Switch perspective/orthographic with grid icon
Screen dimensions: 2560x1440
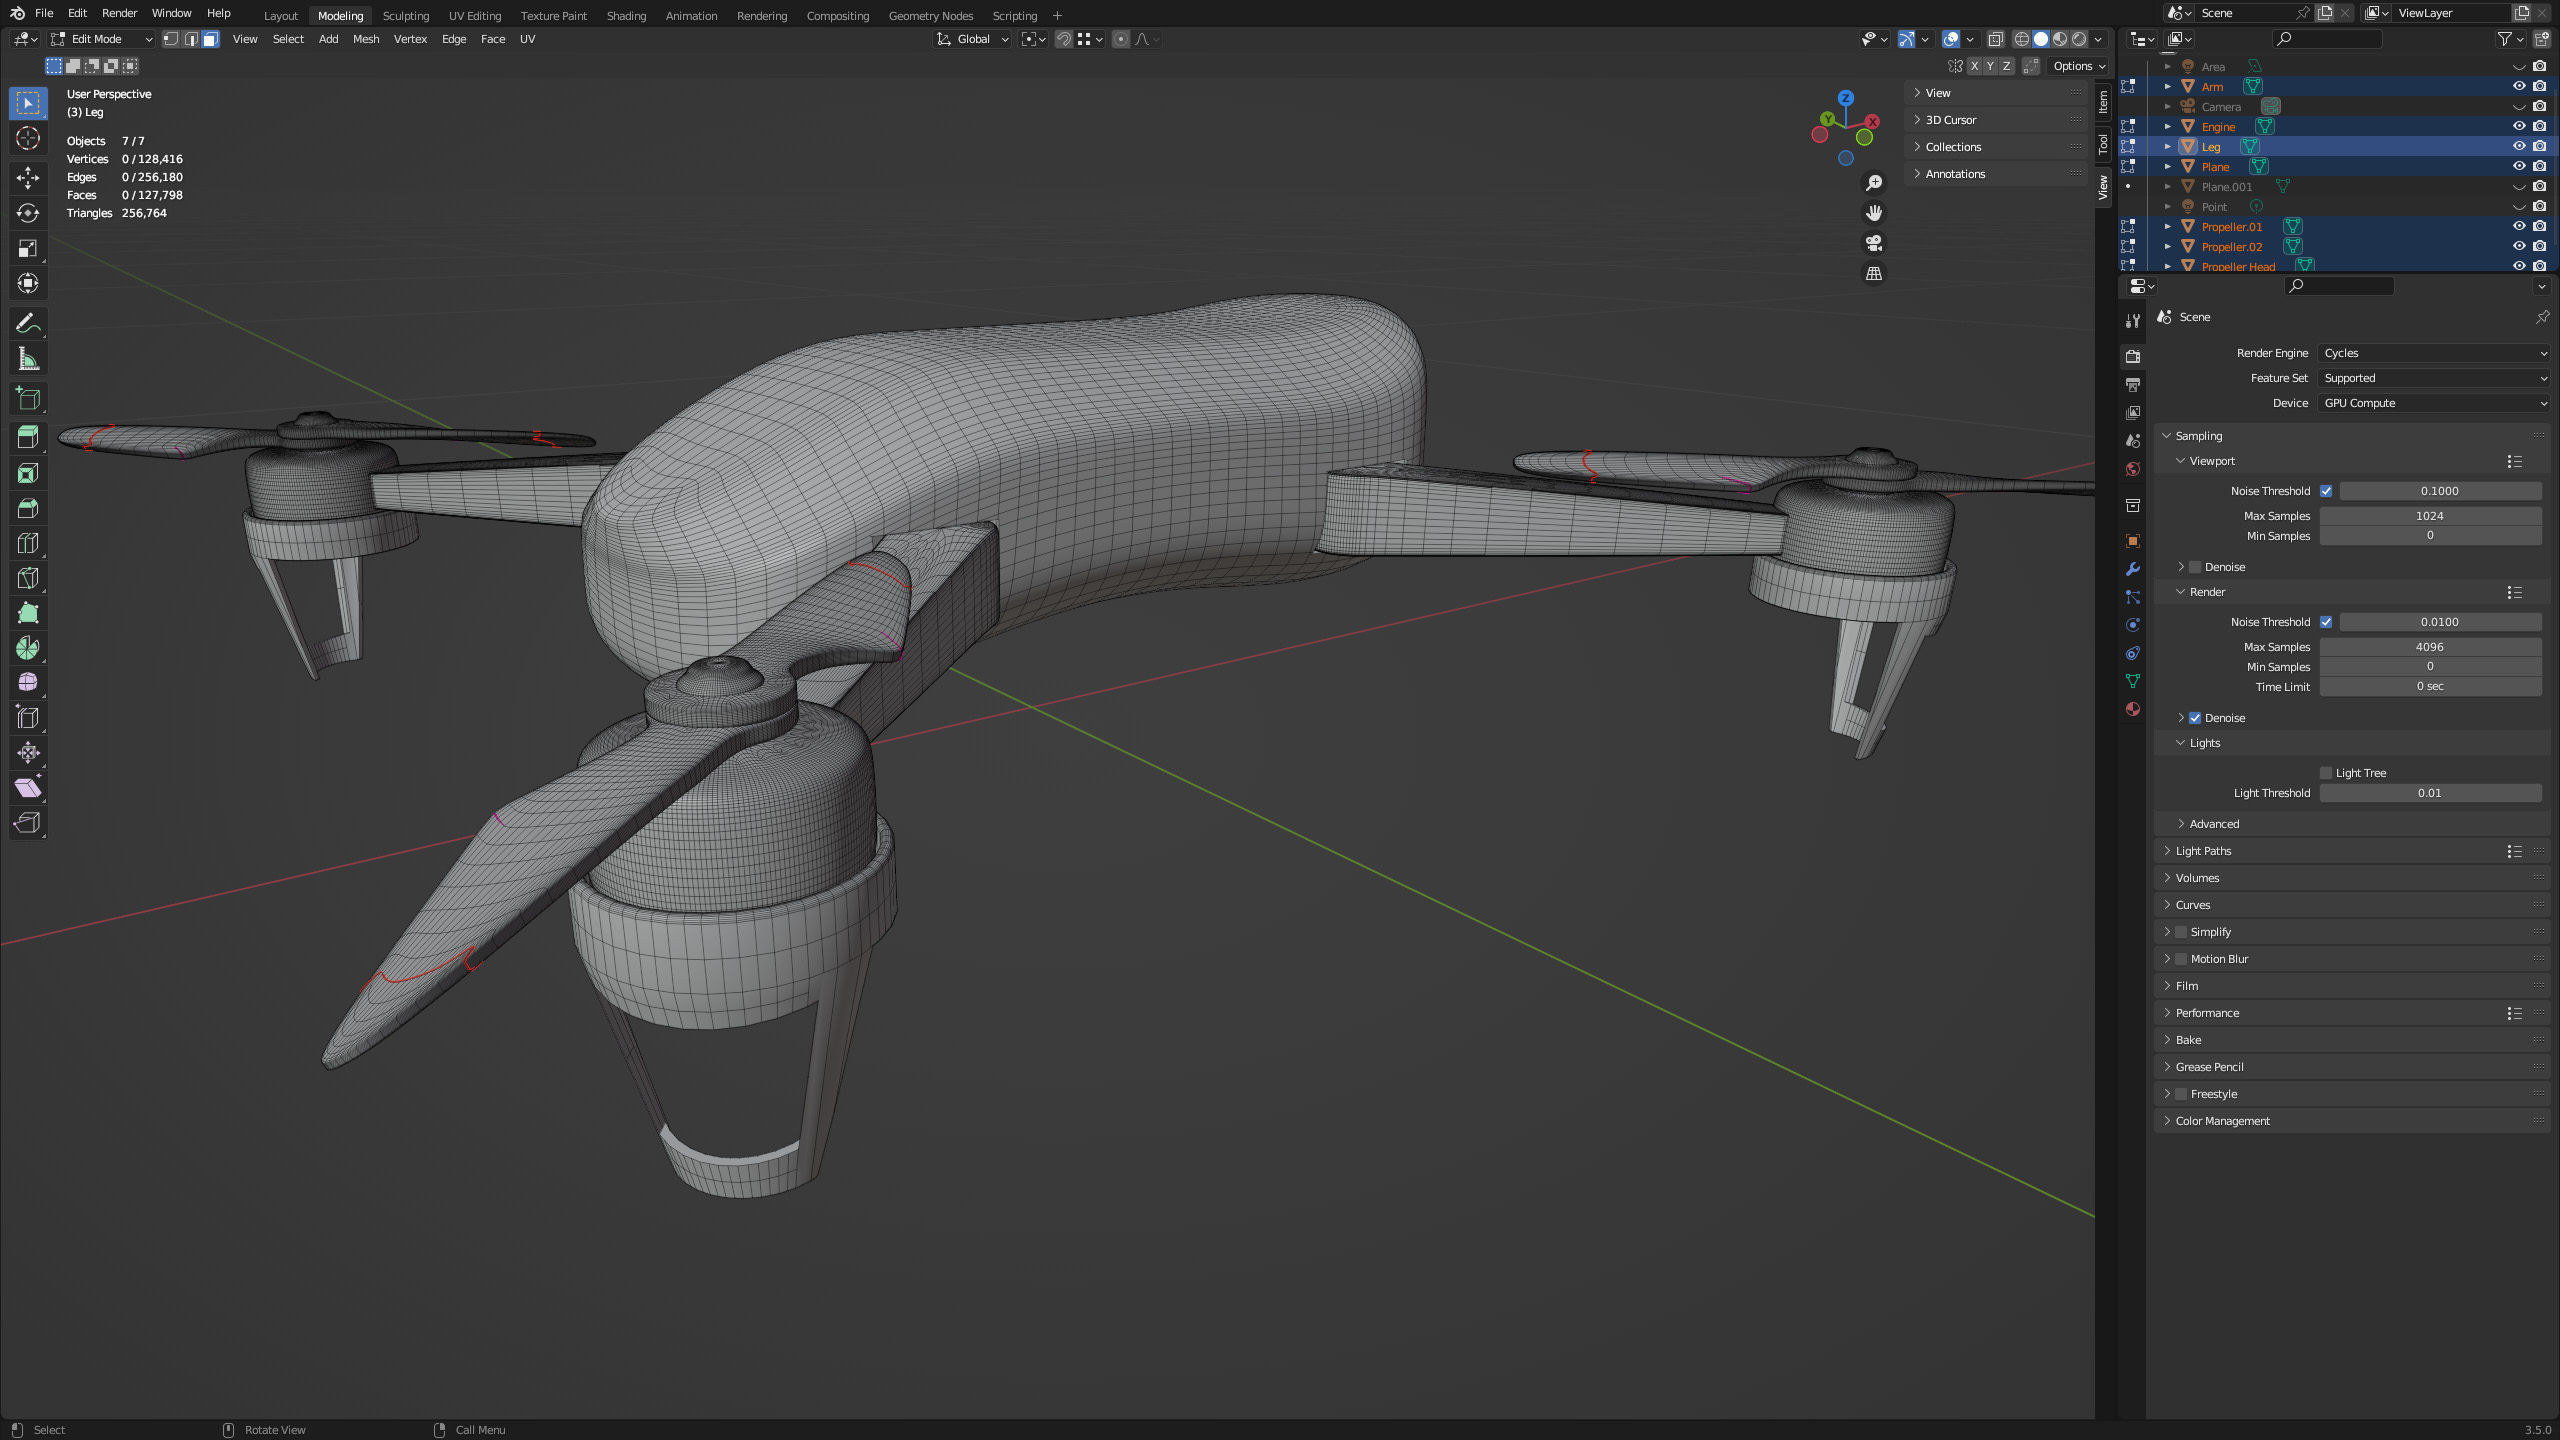1874,273
